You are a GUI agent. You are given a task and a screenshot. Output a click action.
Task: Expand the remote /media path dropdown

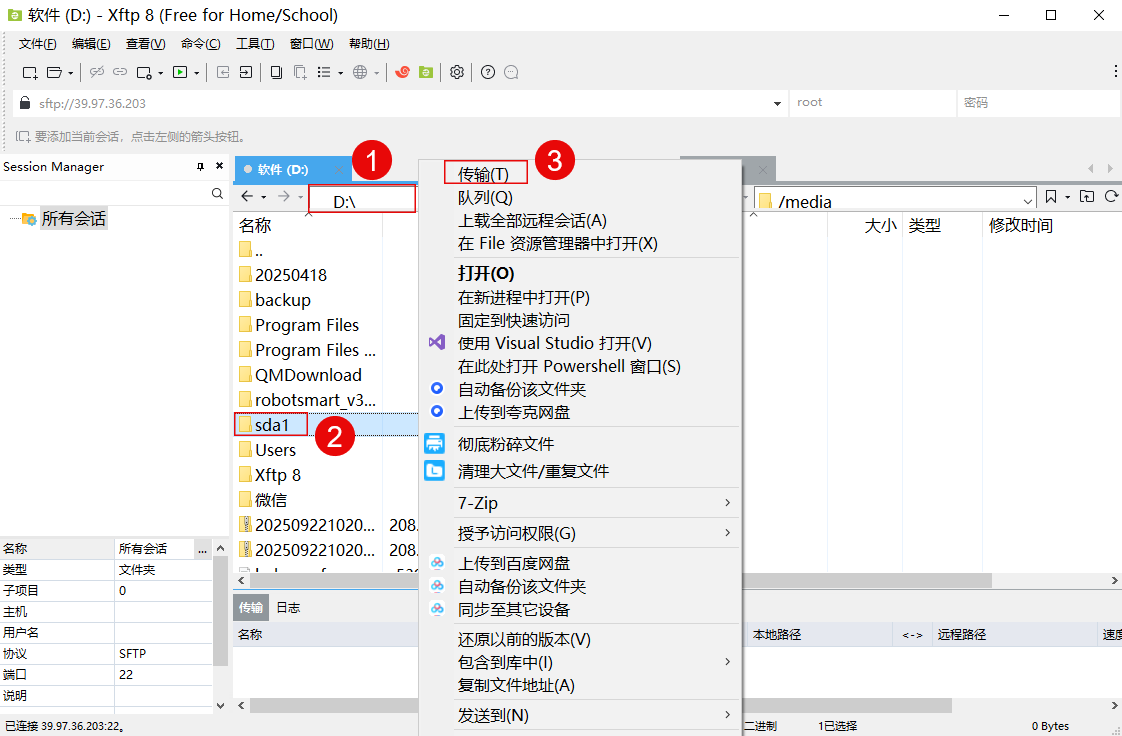1027,201
